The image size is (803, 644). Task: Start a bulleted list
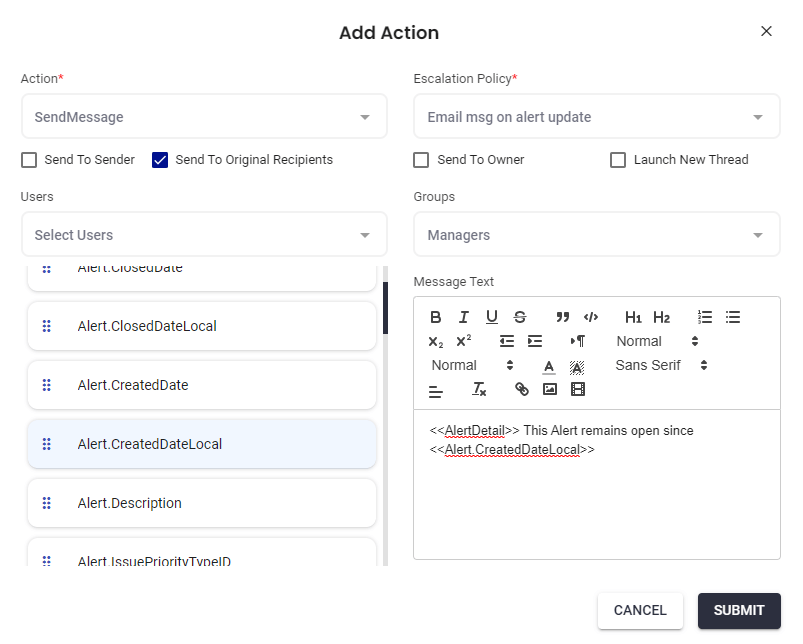click(733, 317)
